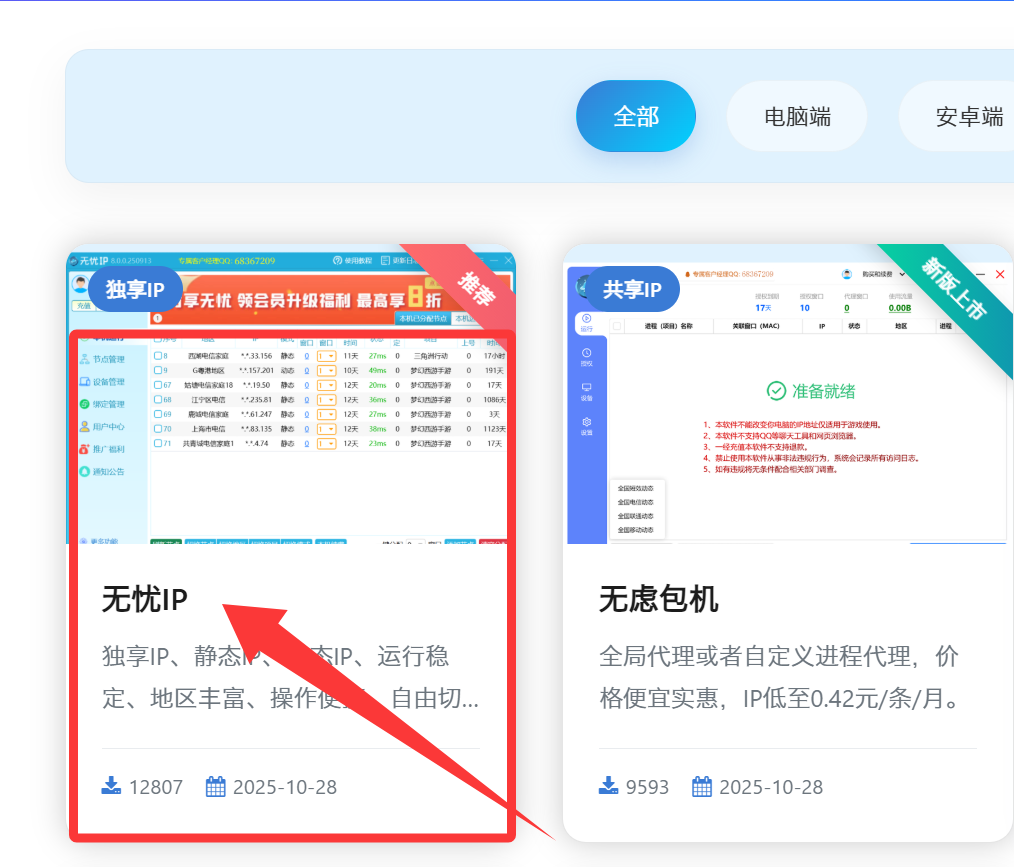Select the 全部 filter tab
1014x867 pixels.
coord(636,116)
